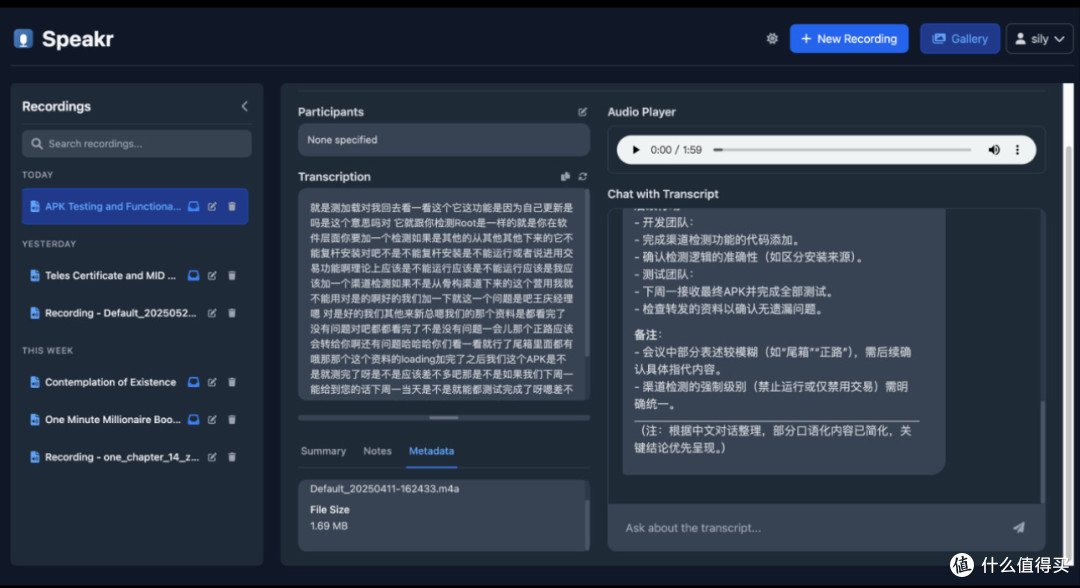Click the Default_20250411-162433.m4a filename

pyautogui.click(x=384, y=489)
